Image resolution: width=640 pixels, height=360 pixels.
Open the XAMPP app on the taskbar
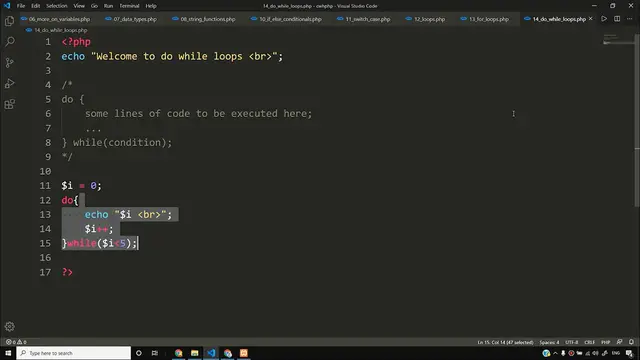click(244, 353)
